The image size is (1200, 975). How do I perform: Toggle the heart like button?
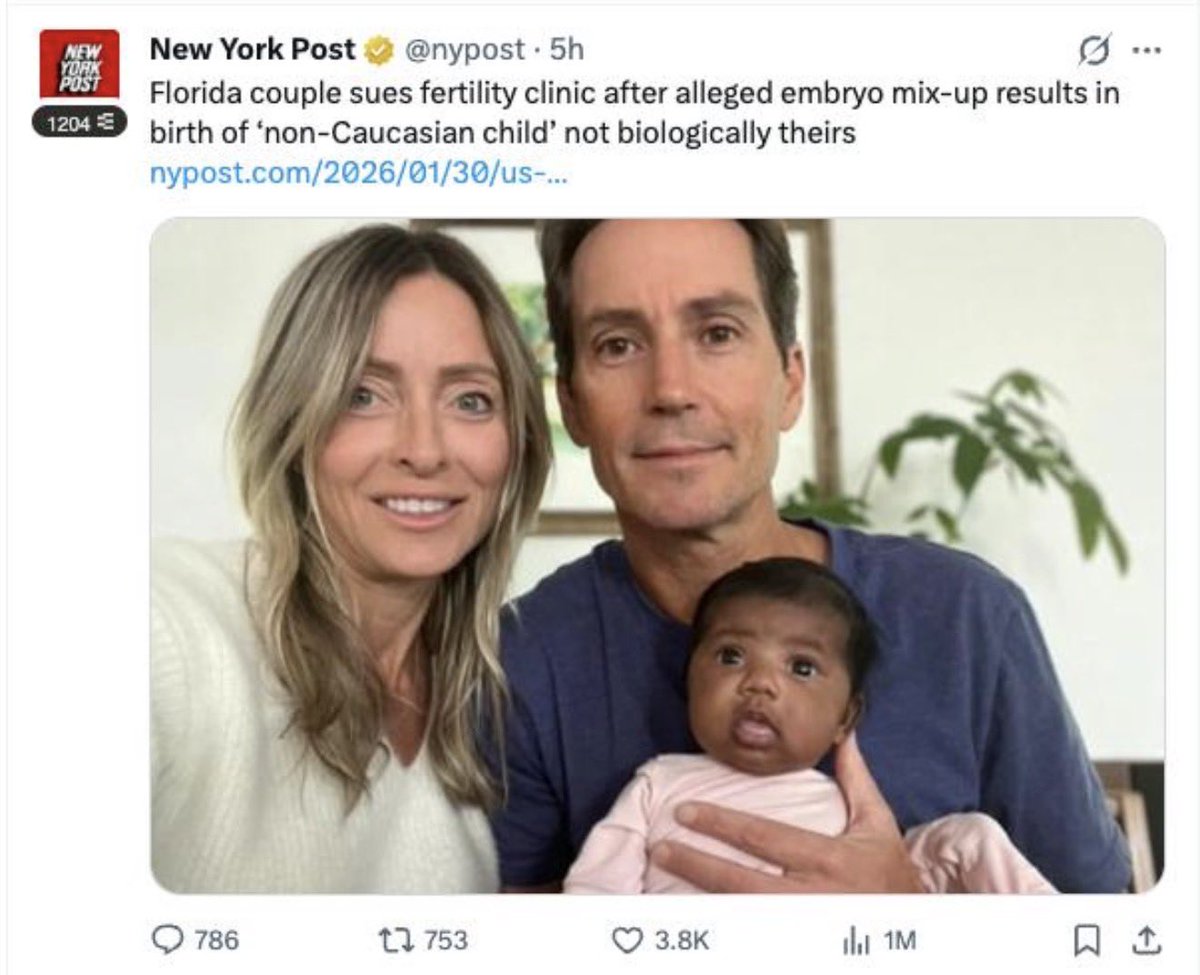(627, 939)
